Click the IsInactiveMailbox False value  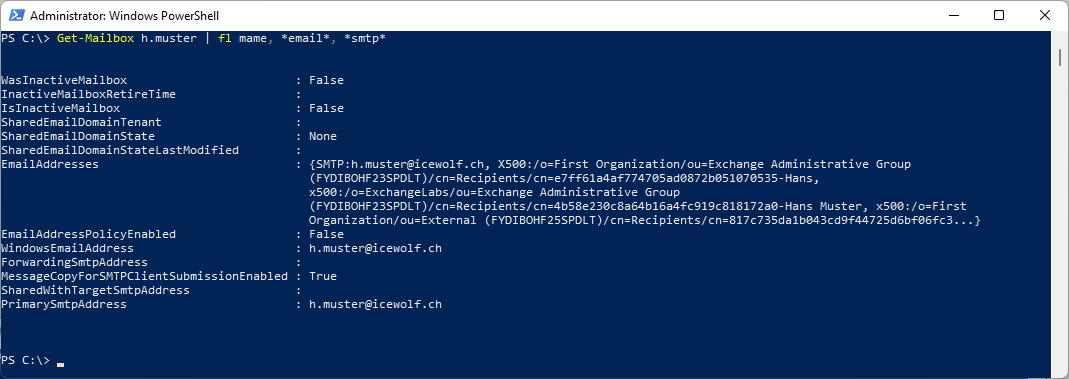pyautogui.click(x=326, y=108)
